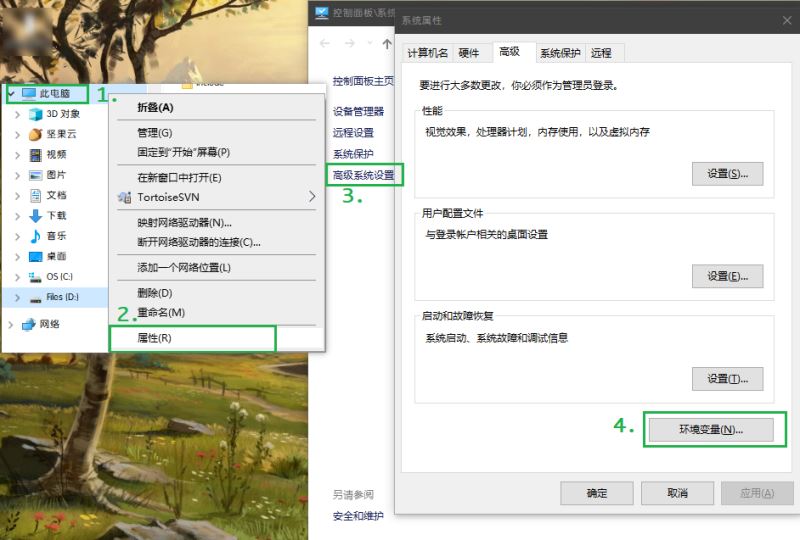Select the 音乐 music note icon
This screenshot has height=540, width=800.
(36, 235)
